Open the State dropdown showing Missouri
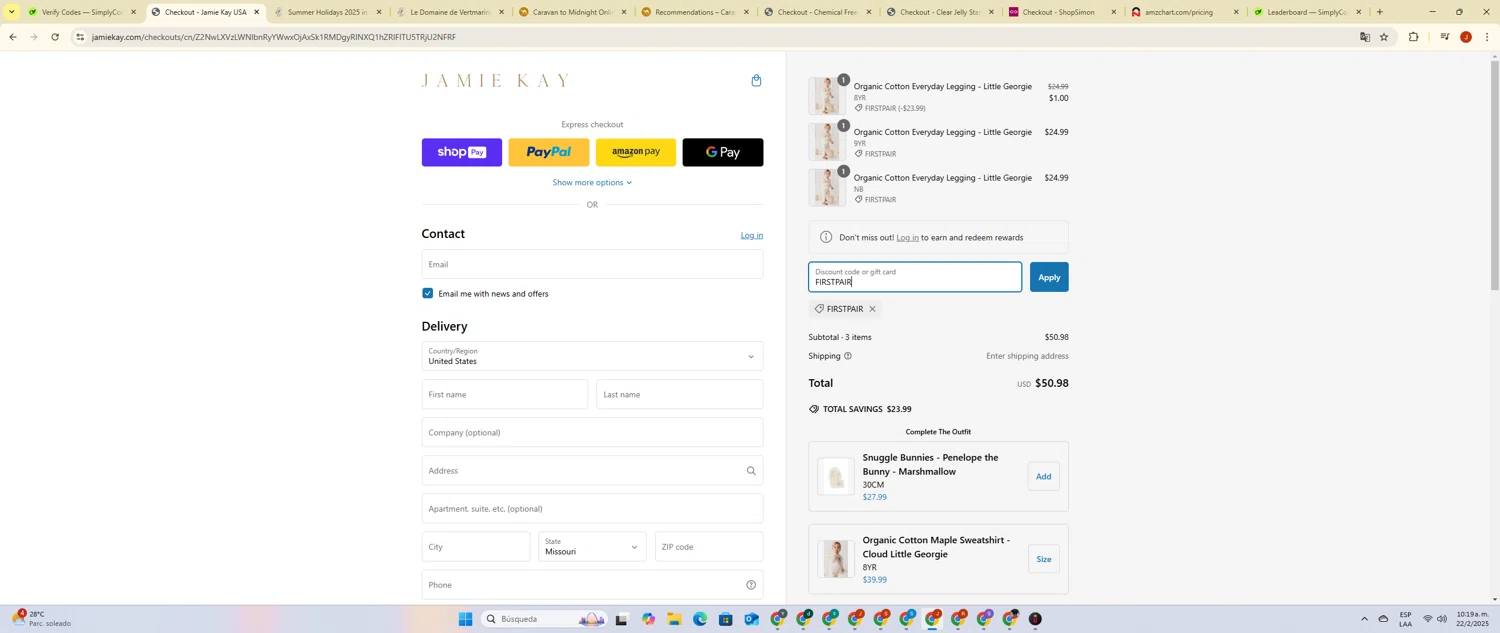The image size is (1500, 633). click(x=592, y=547)
